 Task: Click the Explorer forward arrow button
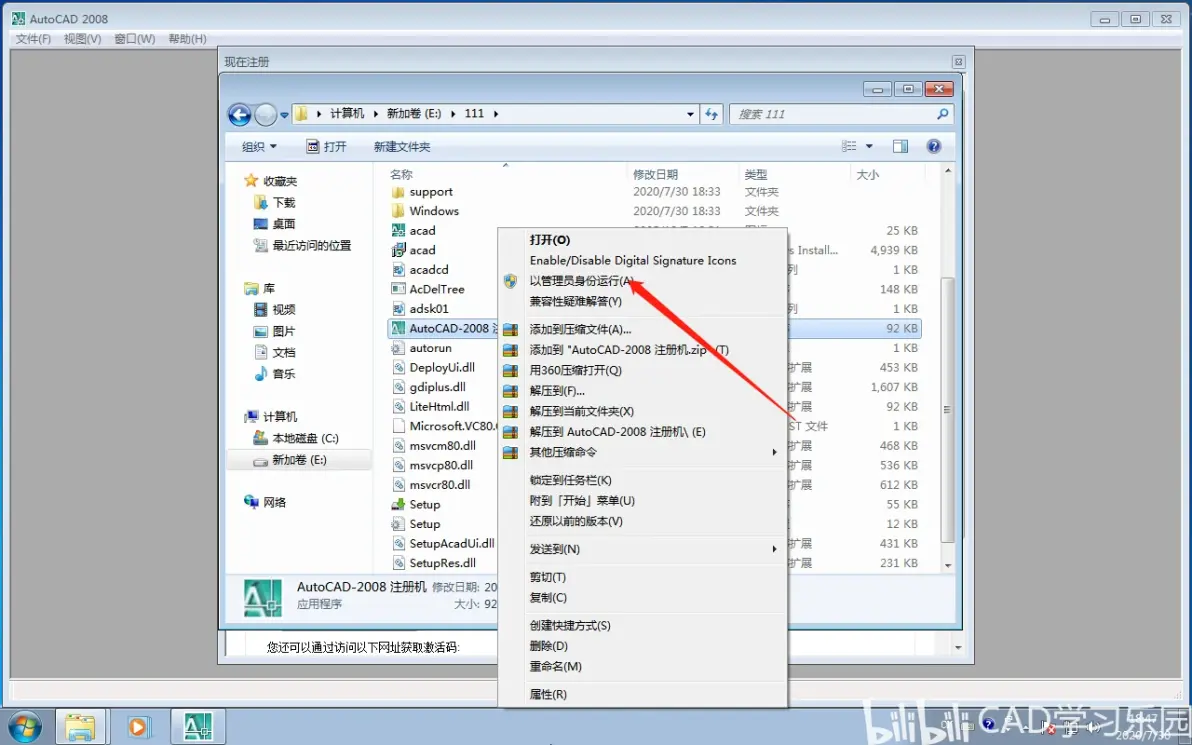(x=265, y=115)
